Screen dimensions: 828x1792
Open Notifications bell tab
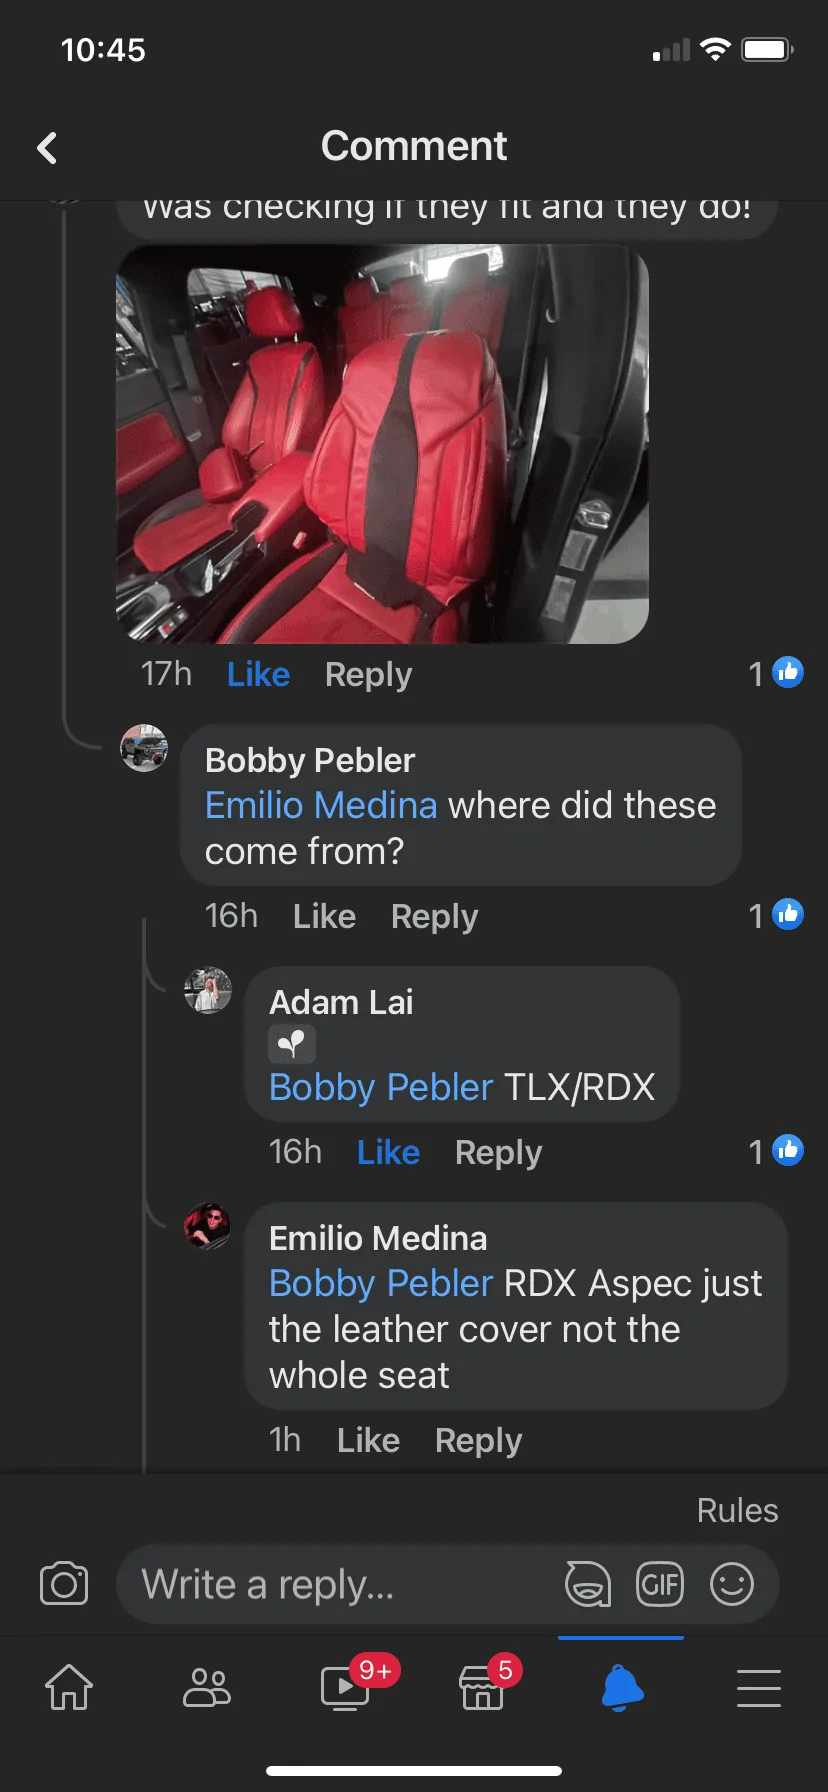(621, 1688)
